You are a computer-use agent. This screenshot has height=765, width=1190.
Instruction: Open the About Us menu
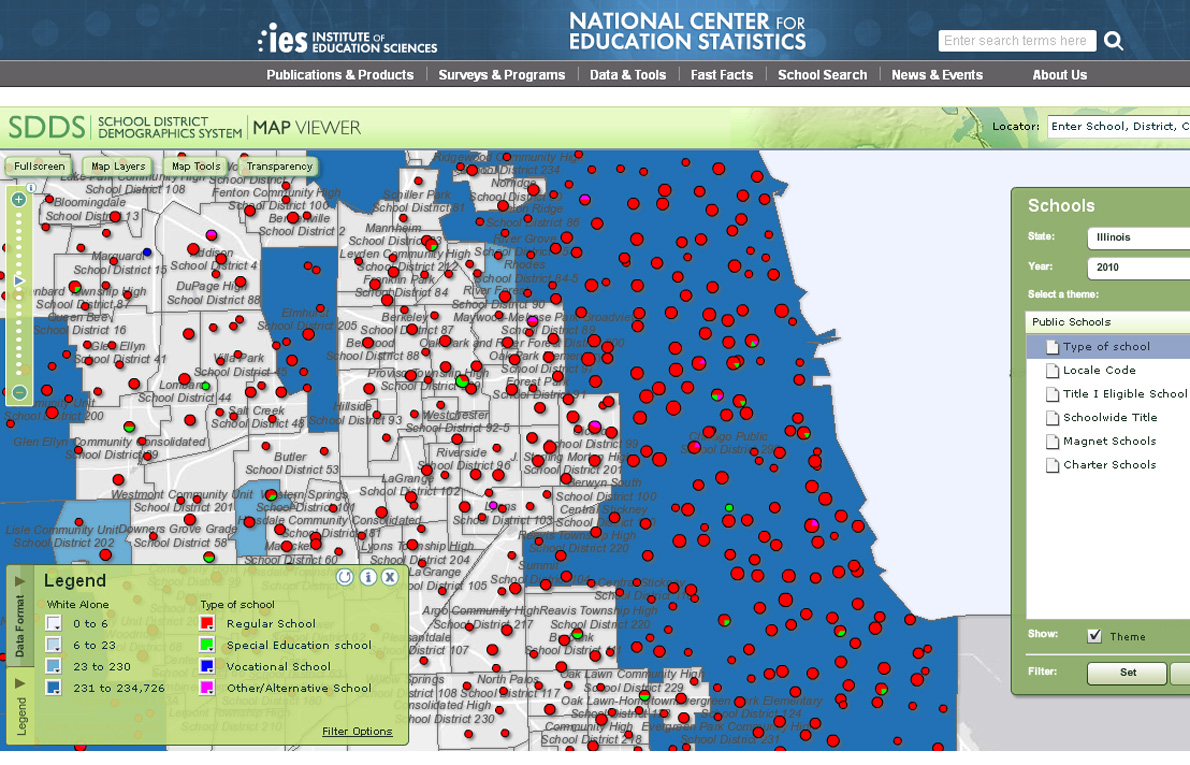(x=1059, y=74)
